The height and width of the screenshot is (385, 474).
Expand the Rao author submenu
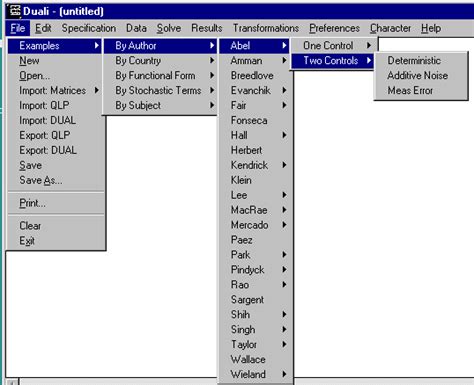coord(256,285)
